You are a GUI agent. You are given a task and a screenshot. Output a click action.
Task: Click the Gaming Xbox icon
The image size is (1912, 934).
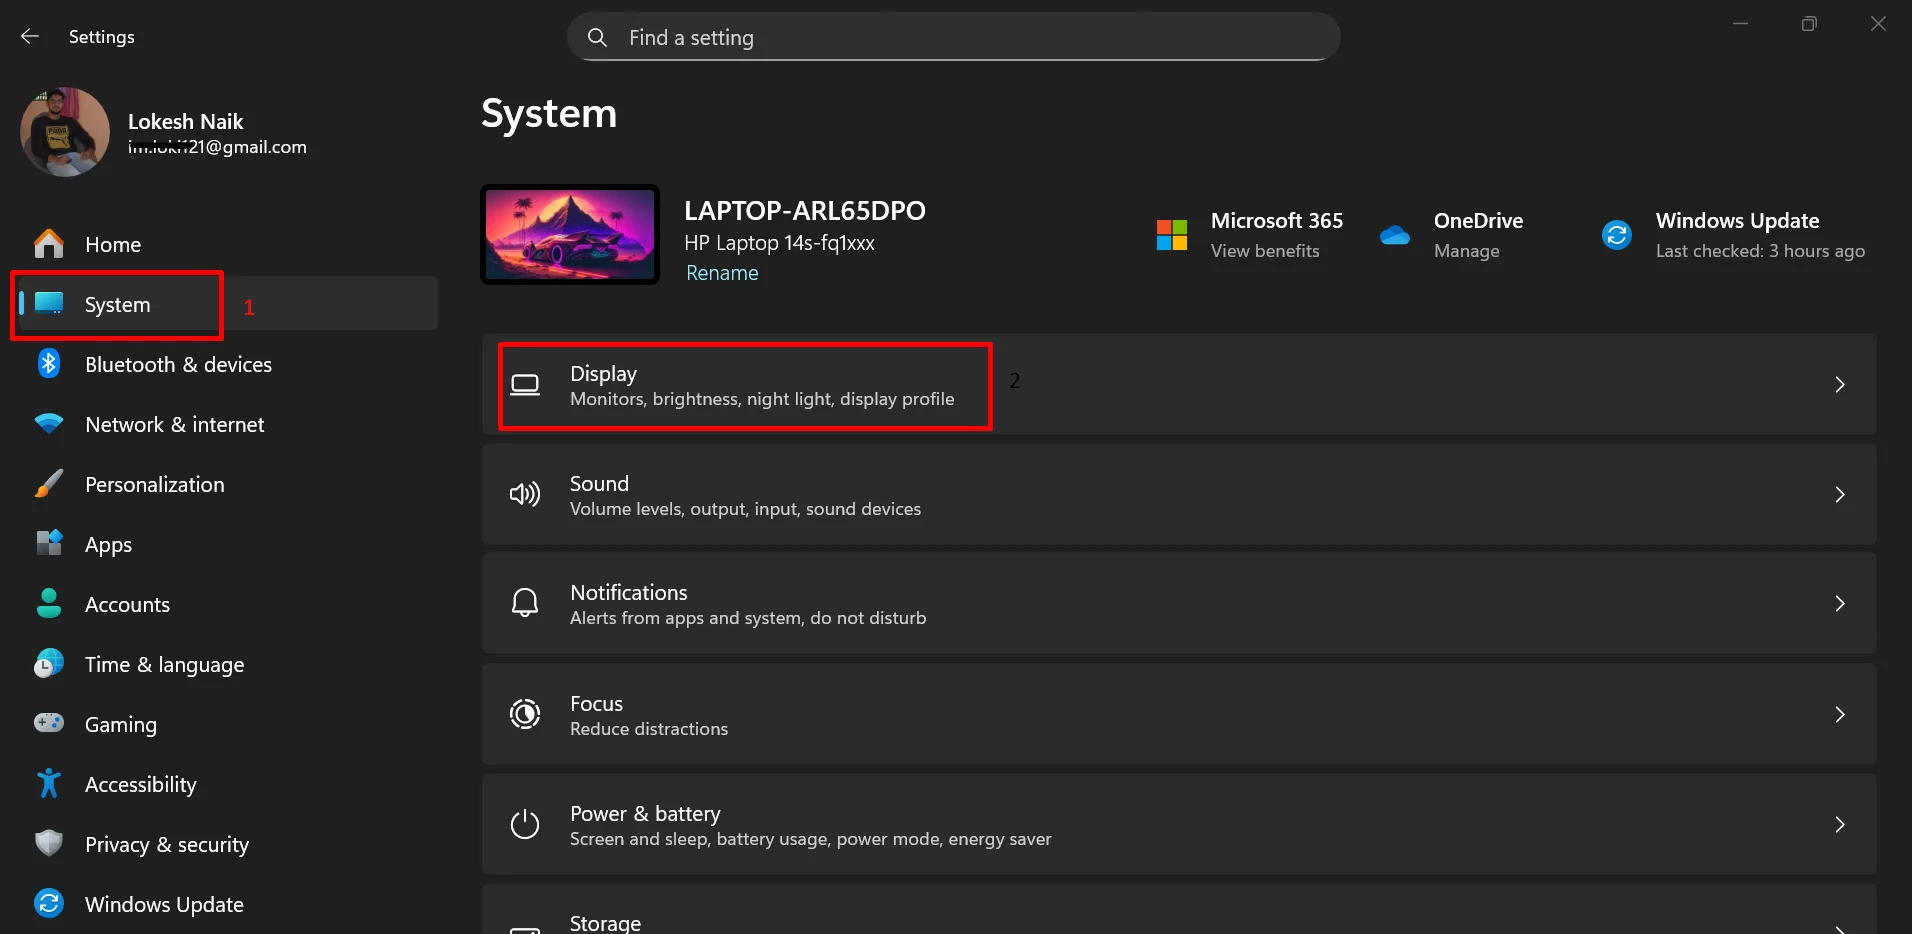click(x=48, y=724)
